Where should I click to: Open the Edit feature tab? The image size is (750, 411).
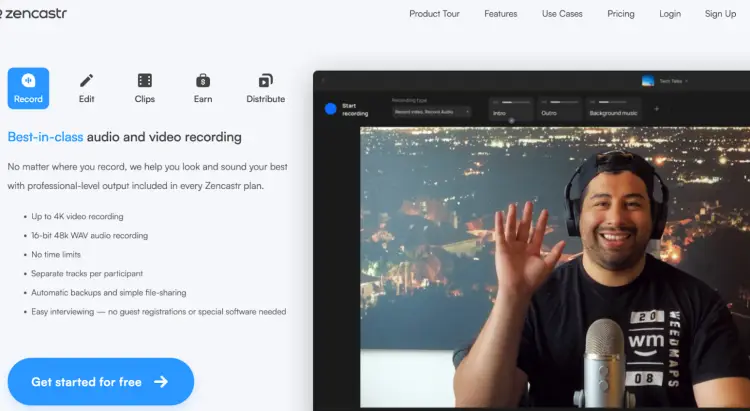(87, 89)
